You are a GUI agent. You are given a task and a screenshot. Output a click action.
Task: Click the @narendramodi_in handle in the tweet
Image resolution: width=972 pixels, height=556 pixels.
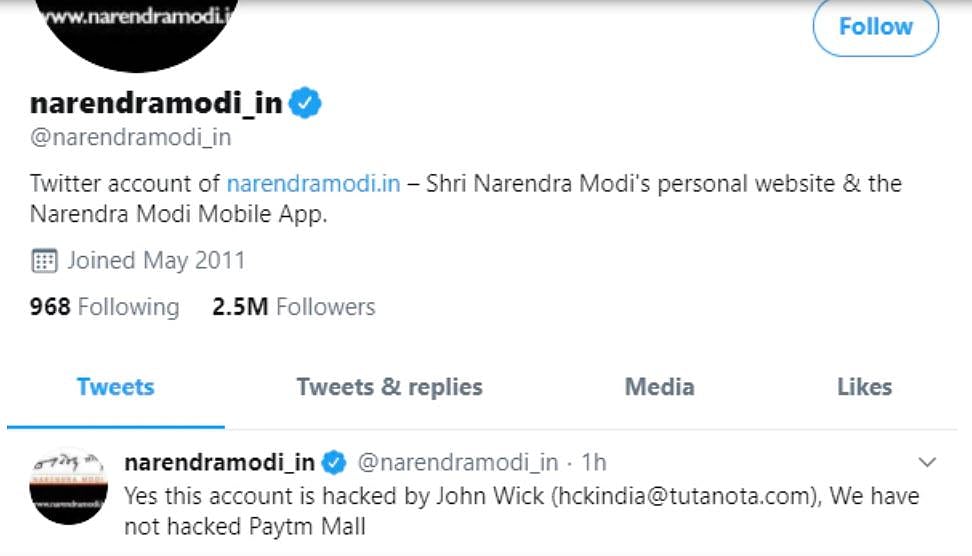point(457,463)
